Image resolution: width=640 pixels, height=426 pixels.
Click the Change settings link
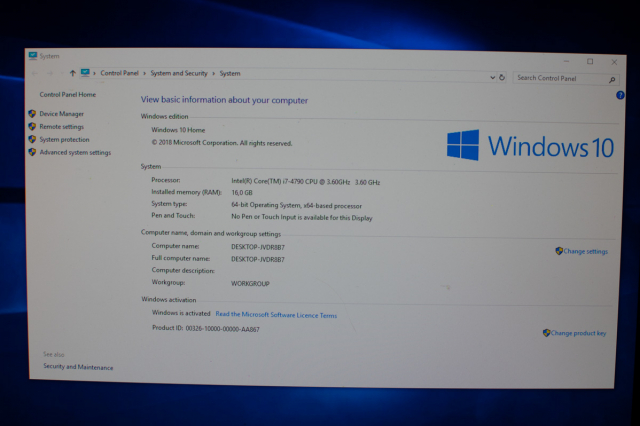tap(585, 251)
